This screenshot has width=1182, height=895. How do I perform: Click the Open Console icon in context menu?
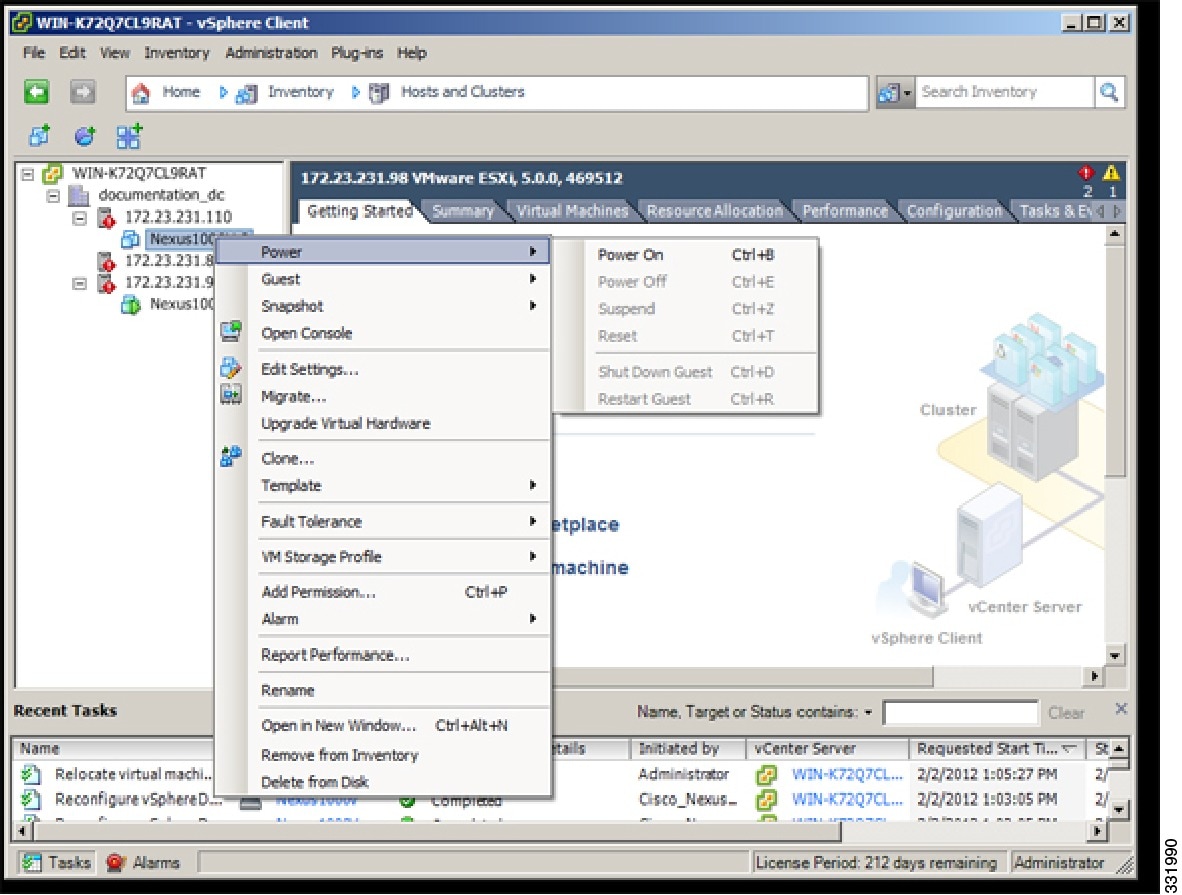click(231, 331)
